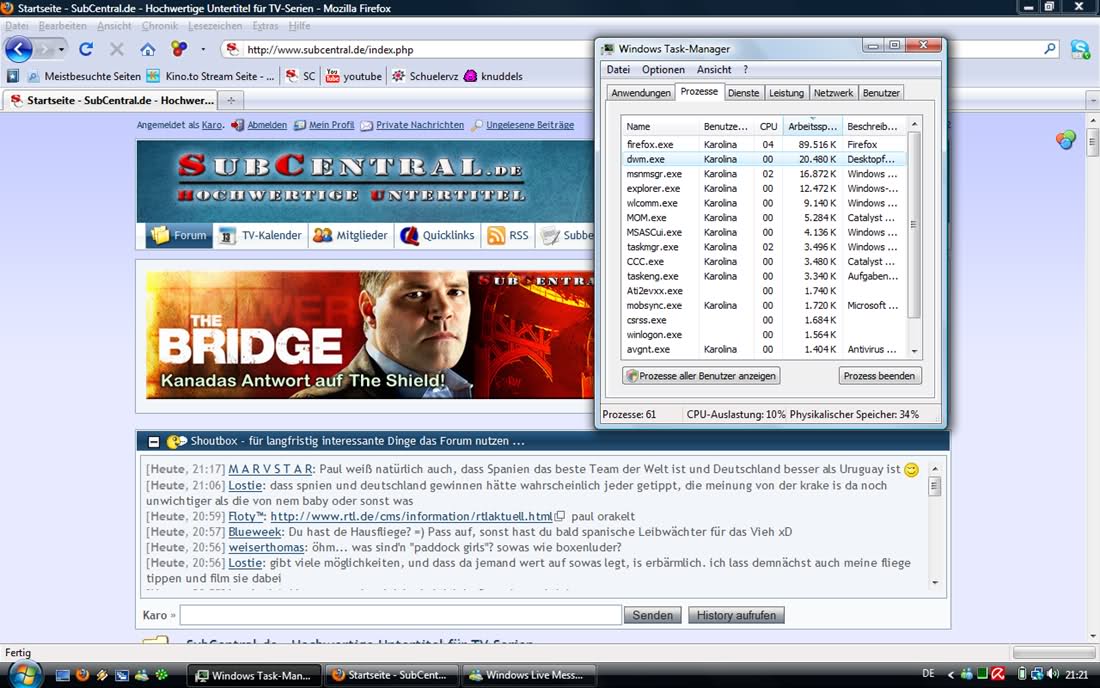The image size is (1100, 688).
Task: Switch to the Netzwerk tab
Action: click(x=833, y=93)
